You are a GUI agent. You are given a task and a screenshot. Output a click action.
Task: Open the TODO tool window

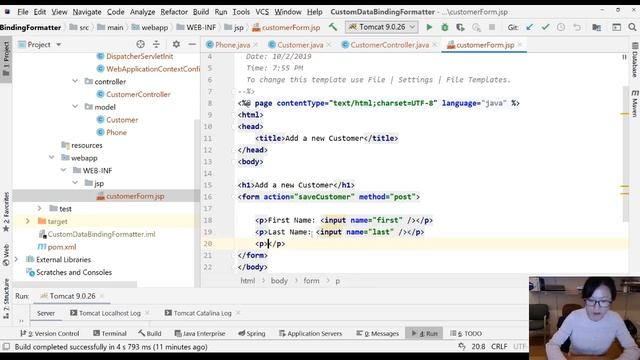coord(466,333)
